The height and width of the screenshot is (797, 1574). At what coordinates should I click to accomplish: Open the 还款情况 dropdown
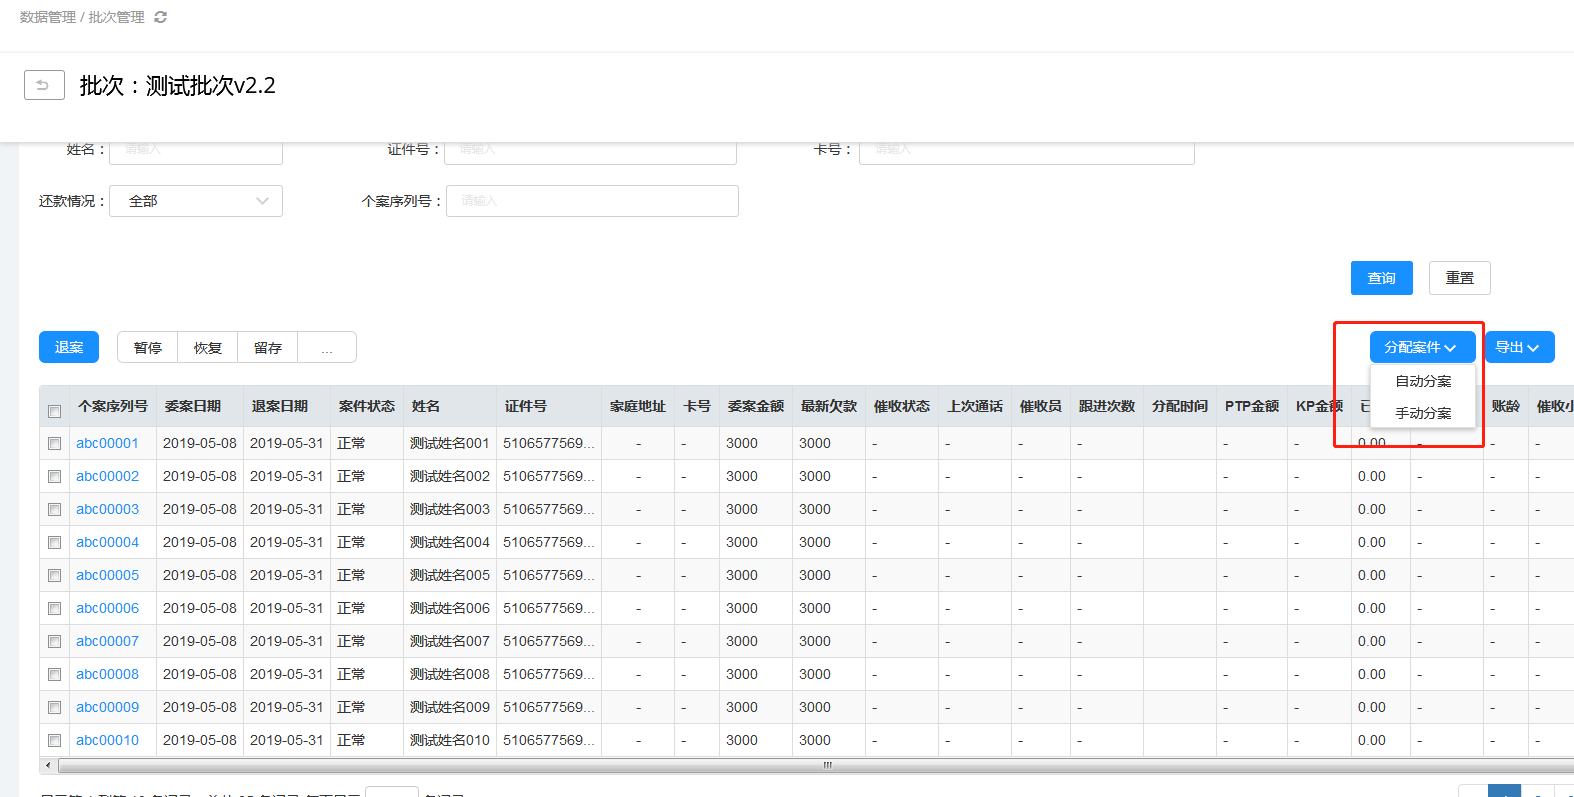tap(196, 201)
